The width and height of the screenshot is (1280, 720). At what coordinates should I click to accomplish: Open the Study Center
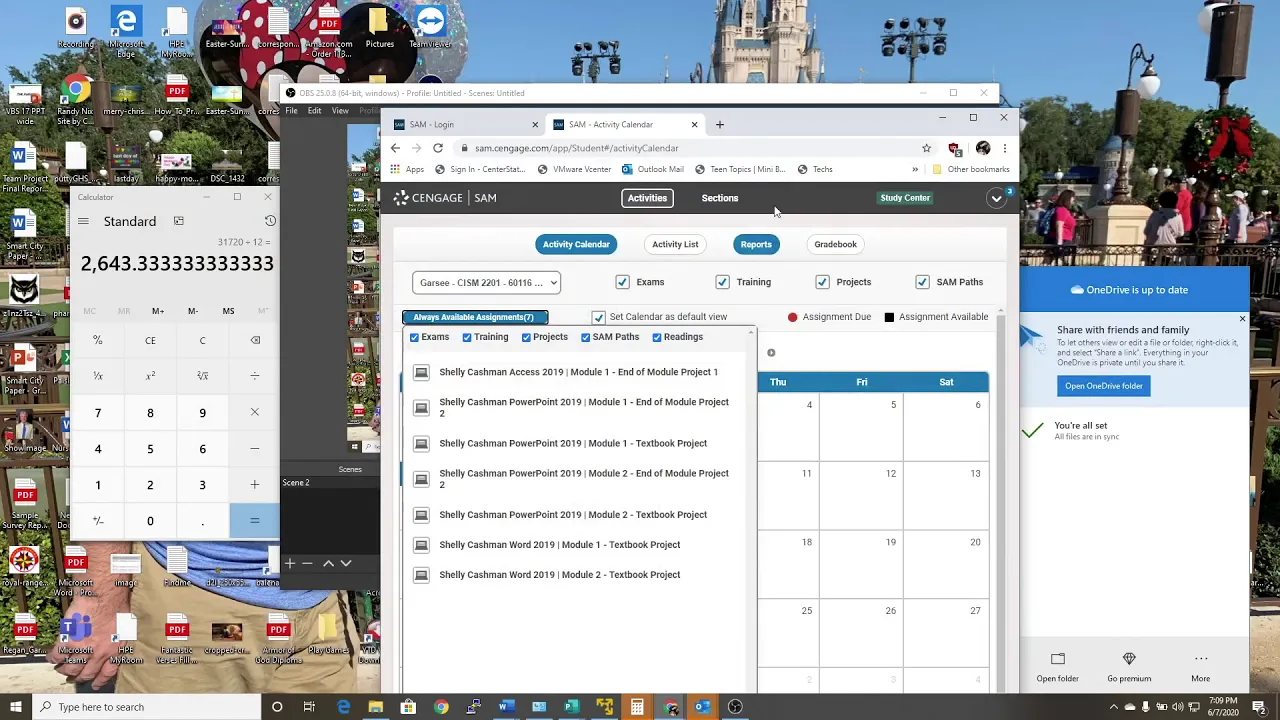click(x=905, y=198)
